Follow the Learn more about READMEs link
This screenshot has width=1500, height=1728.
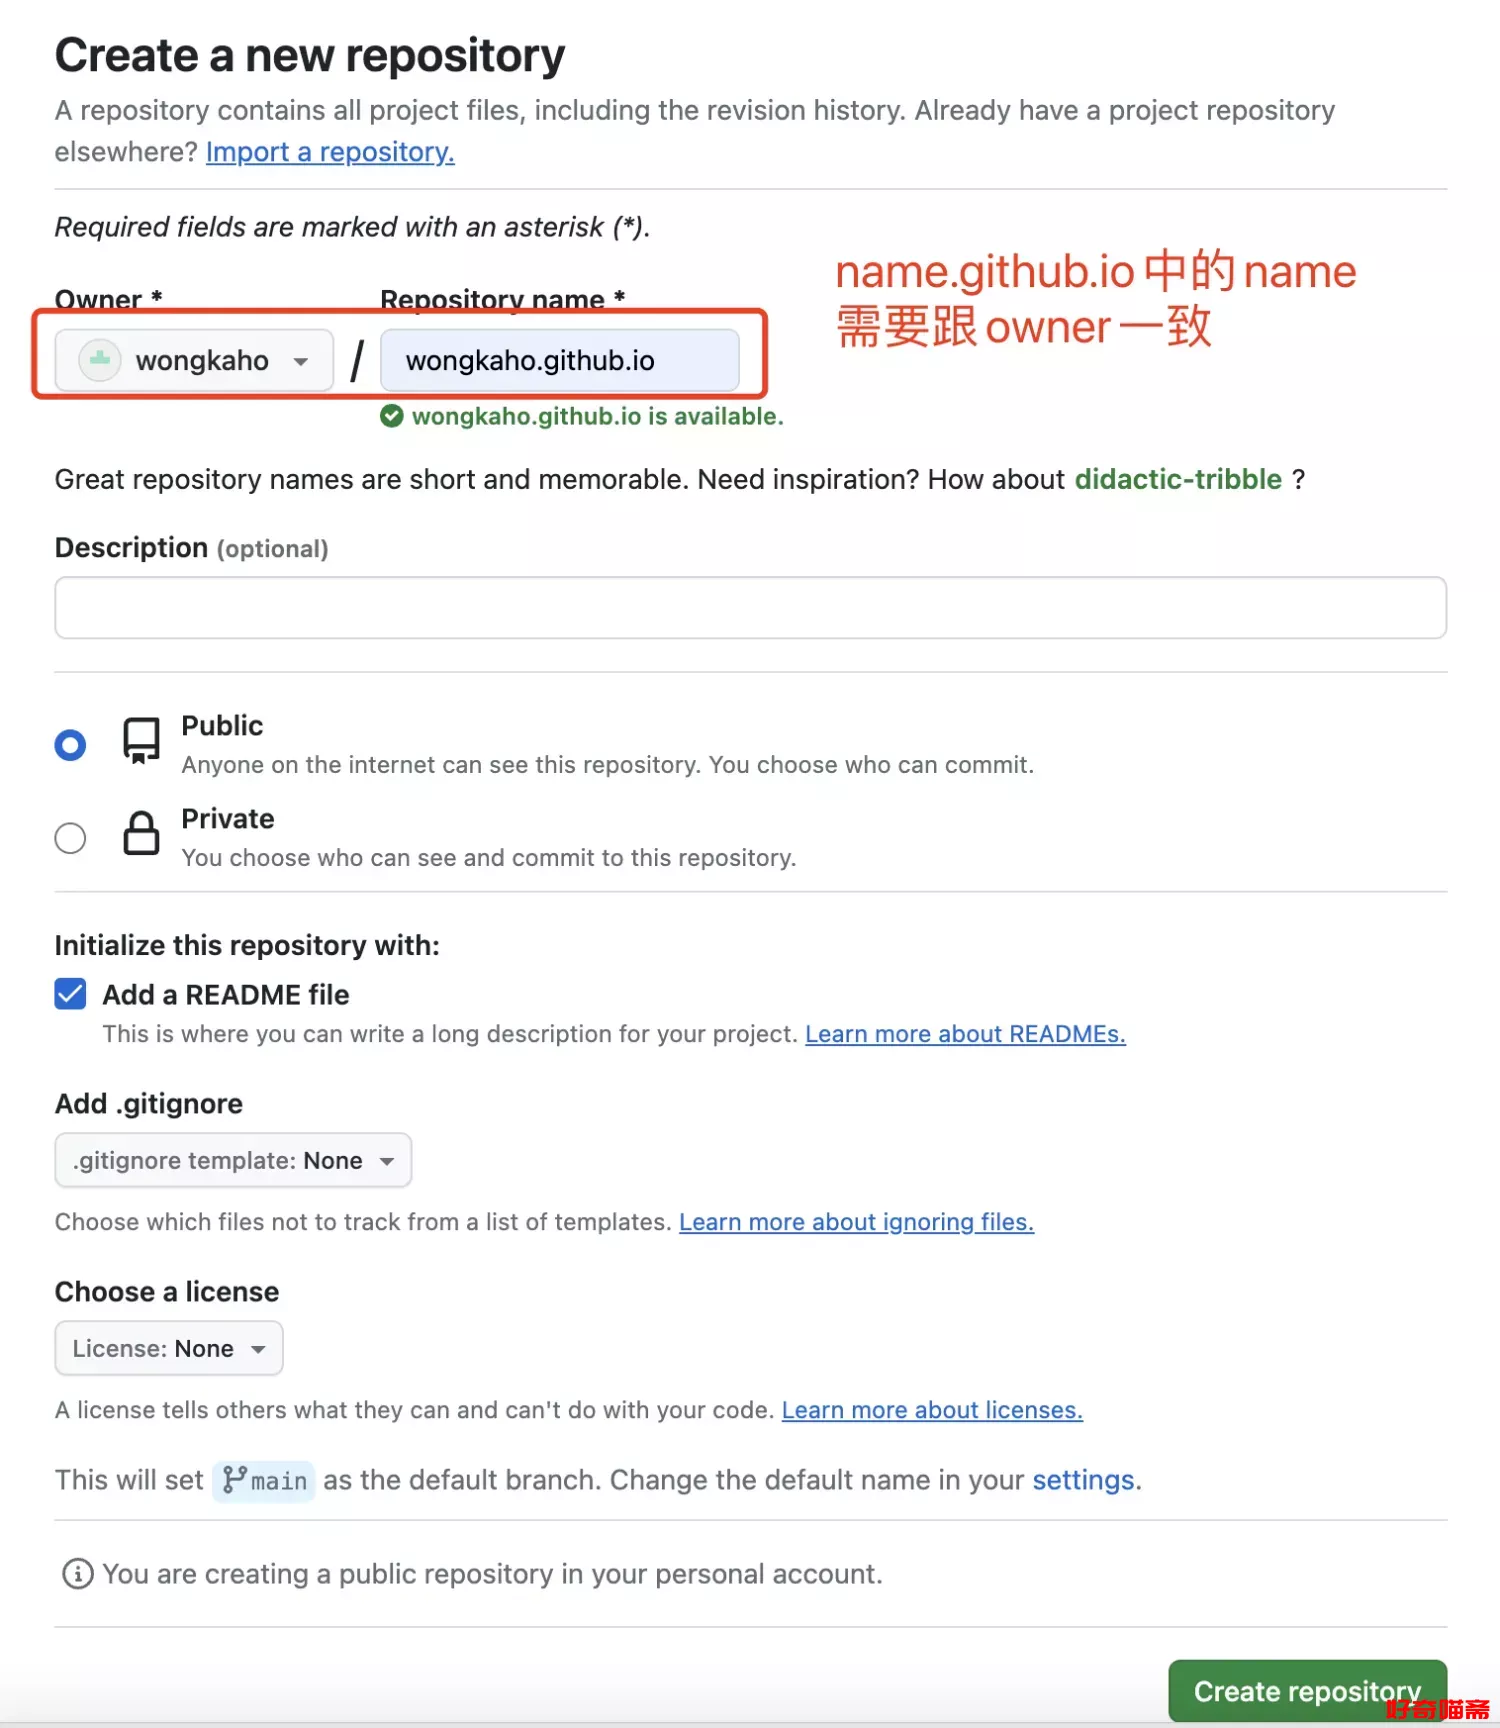point(965,1034)
